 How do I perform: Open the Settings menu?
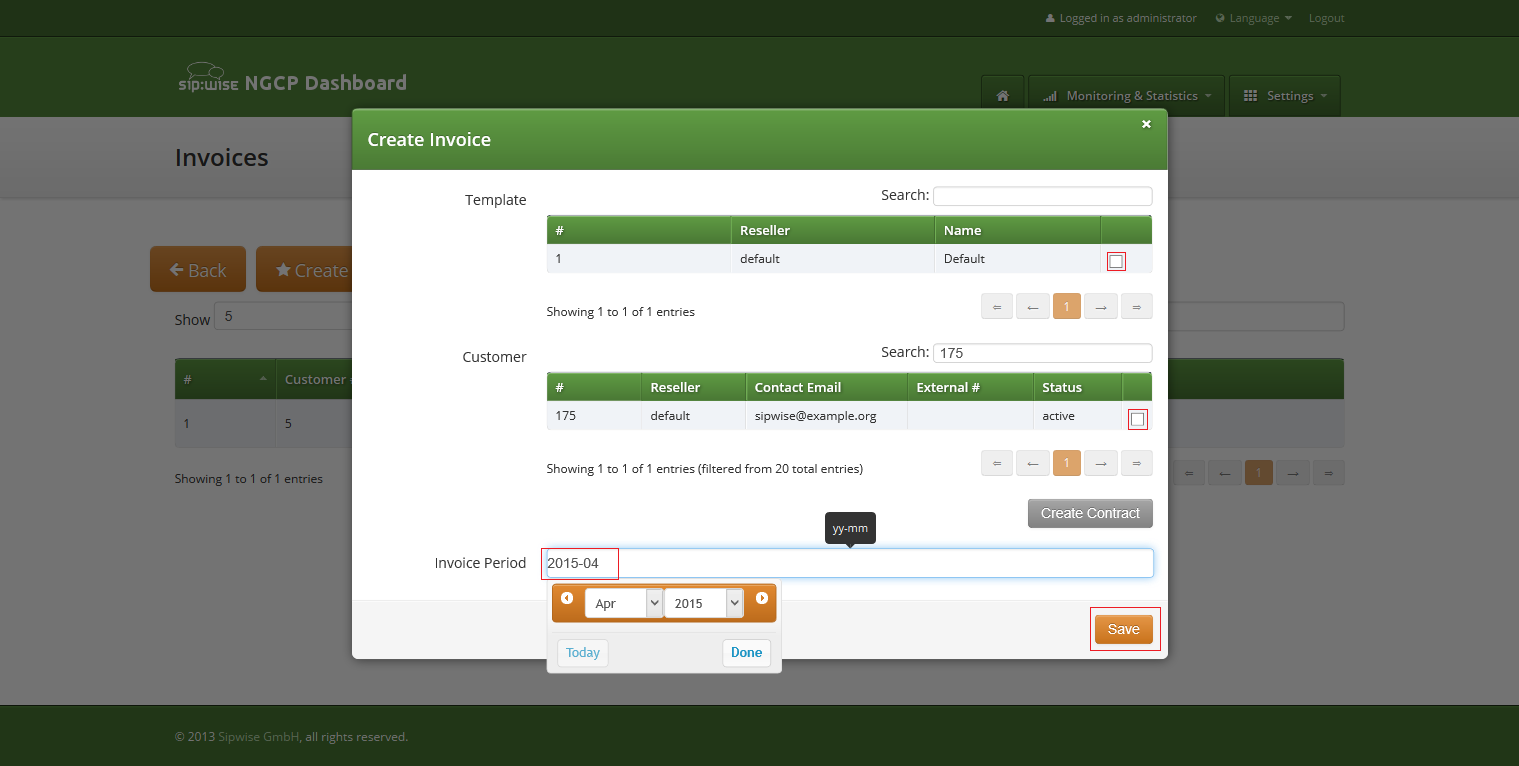coord(1284,95)
